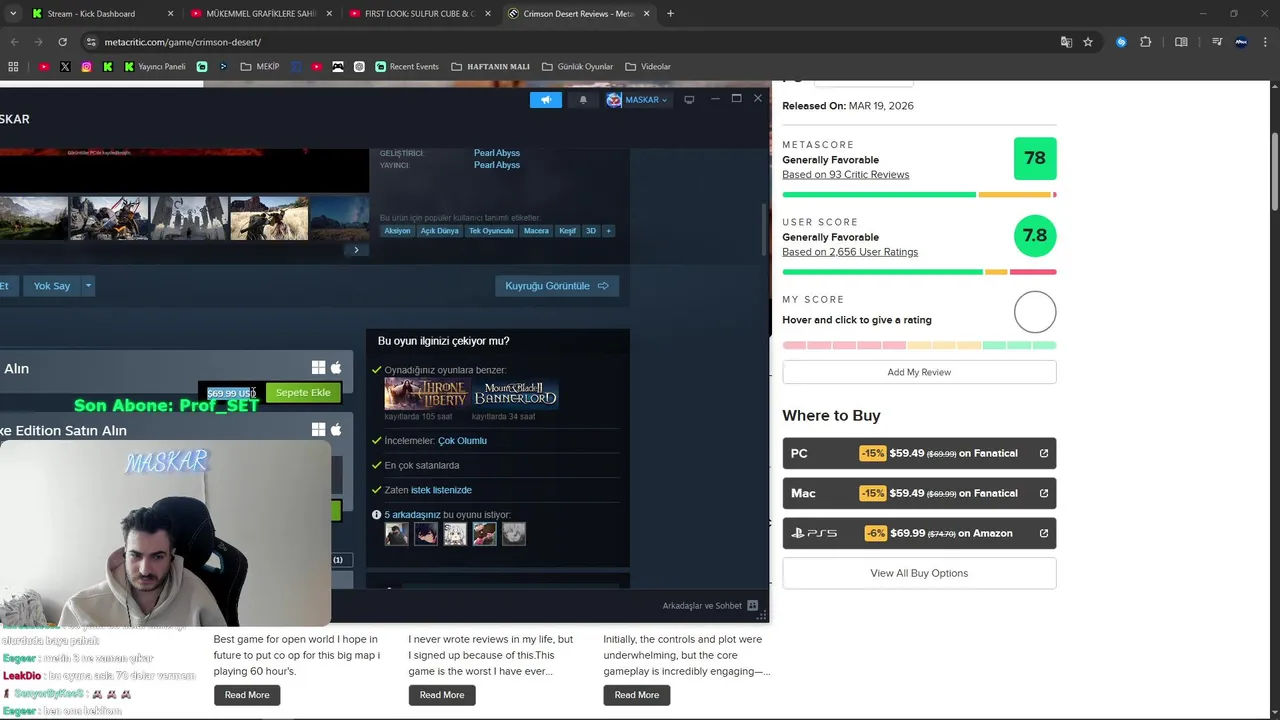Close the Stream - Kick Dashboard tab
This screenshot has width=1280, height=720.
click(x=171, y=13)
